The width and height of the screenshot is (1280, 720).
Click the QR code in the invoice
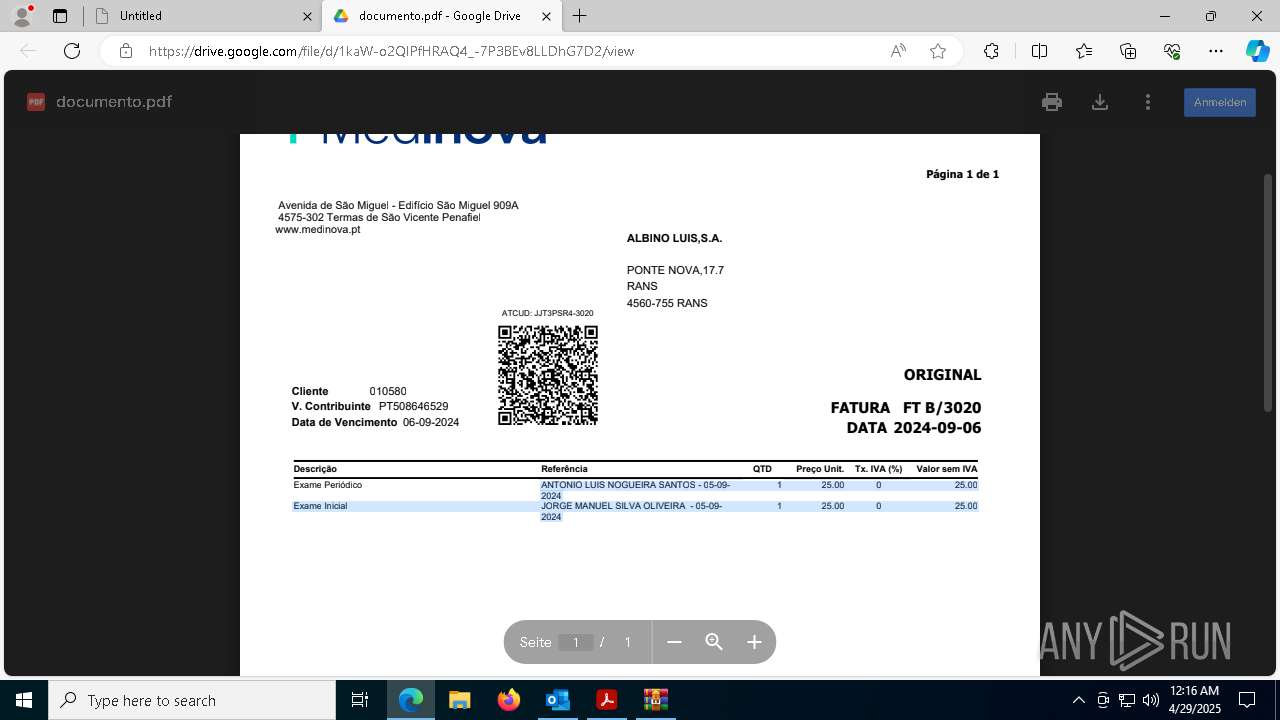[x=548, y=375]
